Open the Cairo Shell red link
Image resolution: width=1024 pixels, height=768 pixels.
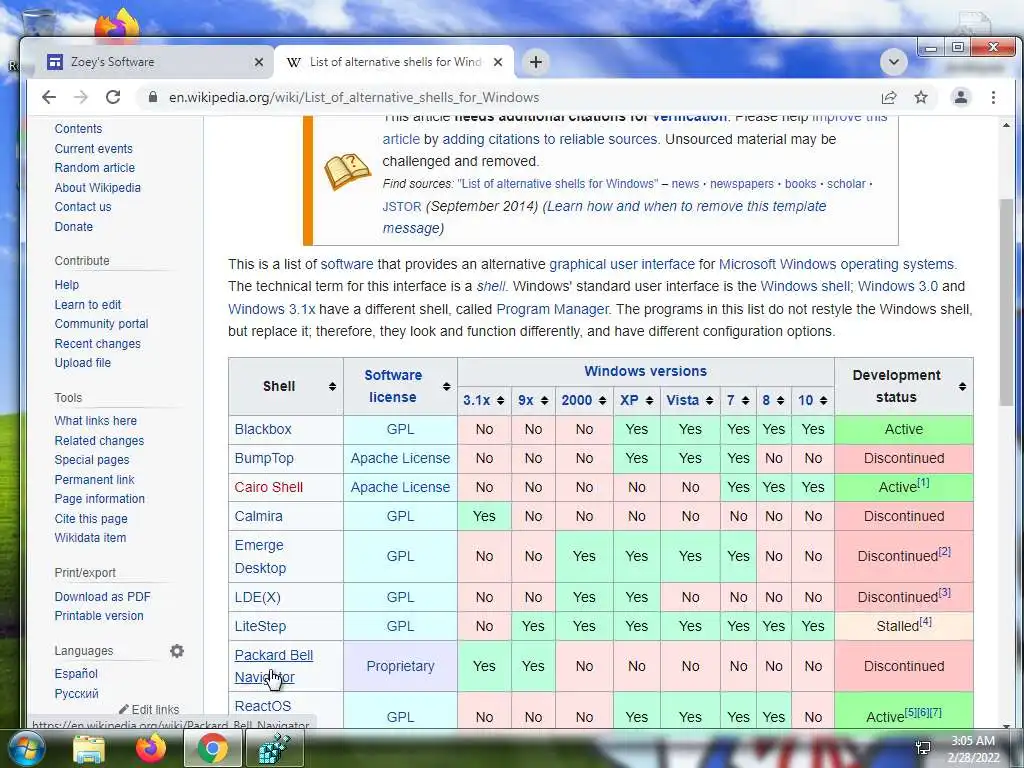(x=268, y=487)
